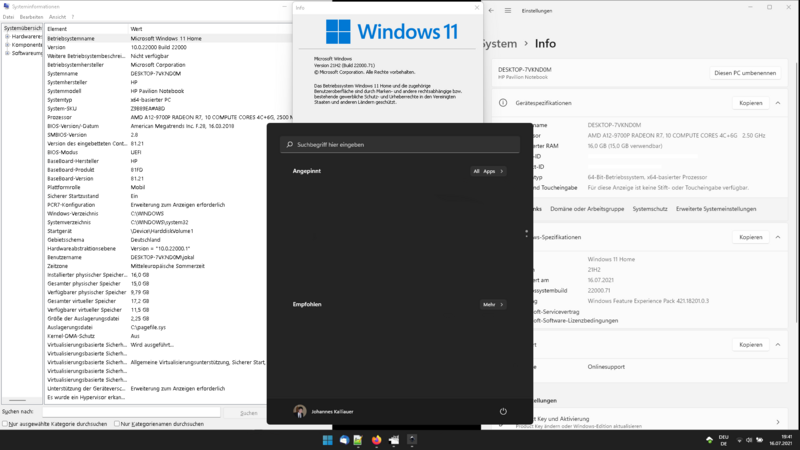Screen dimensions: 800x450
Task: Click the DESKTOP-7VKND0M heading in Einstellungen
Action: 524,70
